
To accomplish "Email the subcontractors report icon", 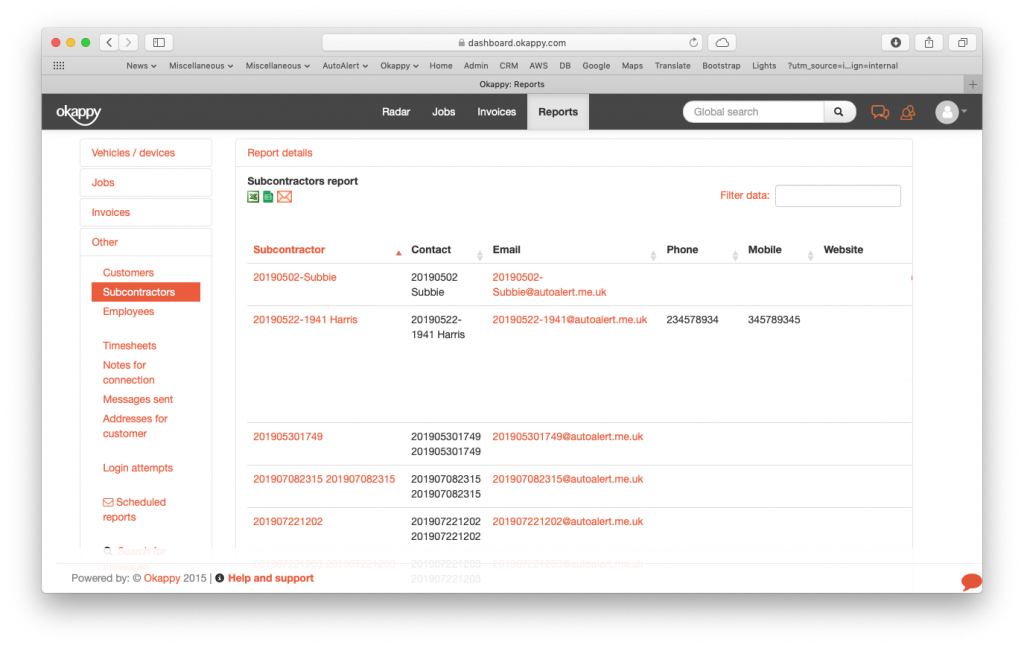I will point(284,197).
